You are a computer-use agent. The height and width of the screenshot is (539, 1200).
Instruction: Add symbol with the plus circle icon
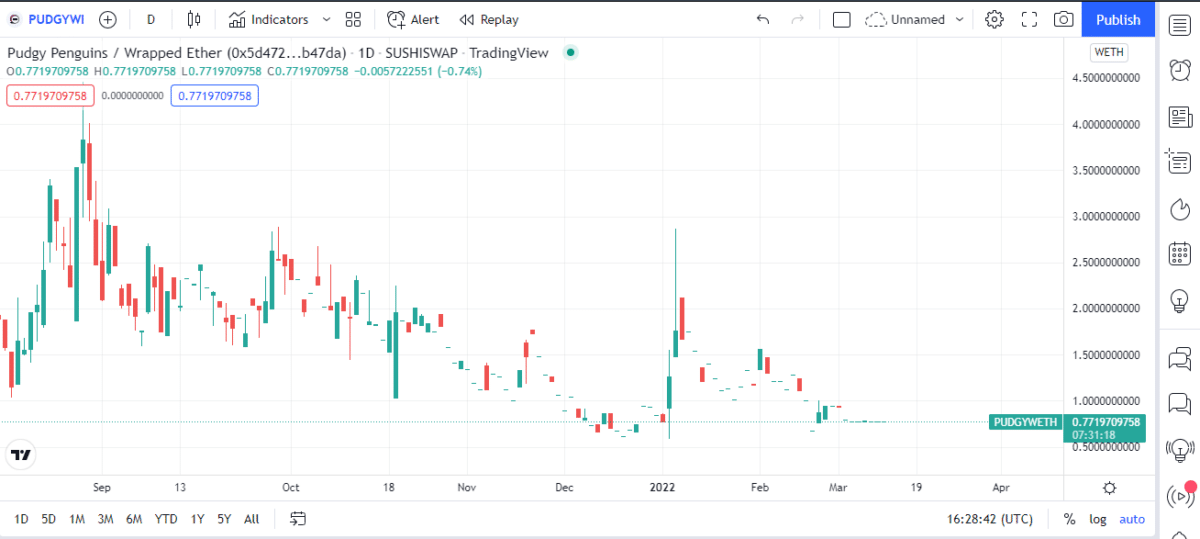[x=108, y=19]
